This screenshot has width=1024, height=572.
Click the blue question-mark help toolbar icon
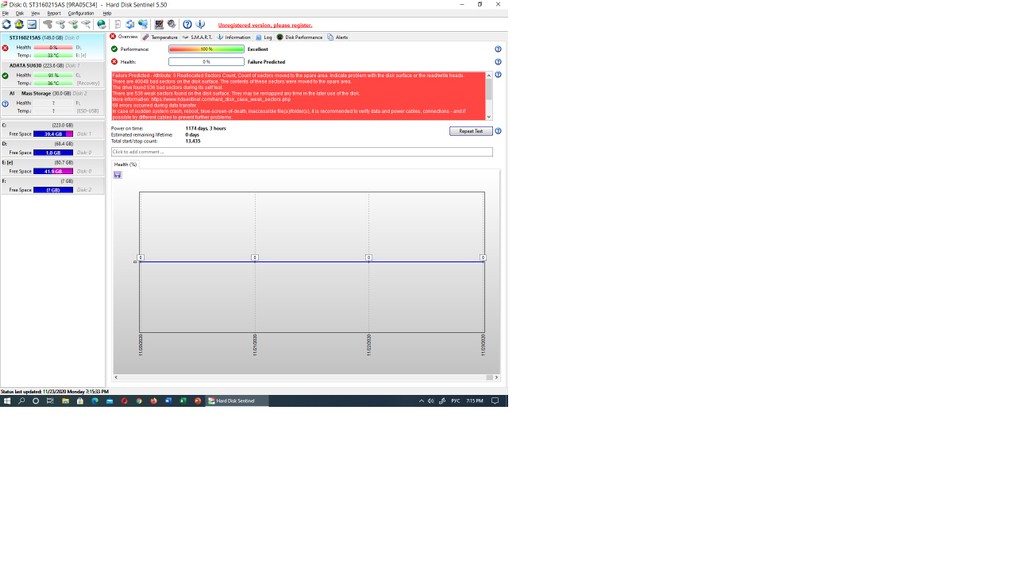187,24
